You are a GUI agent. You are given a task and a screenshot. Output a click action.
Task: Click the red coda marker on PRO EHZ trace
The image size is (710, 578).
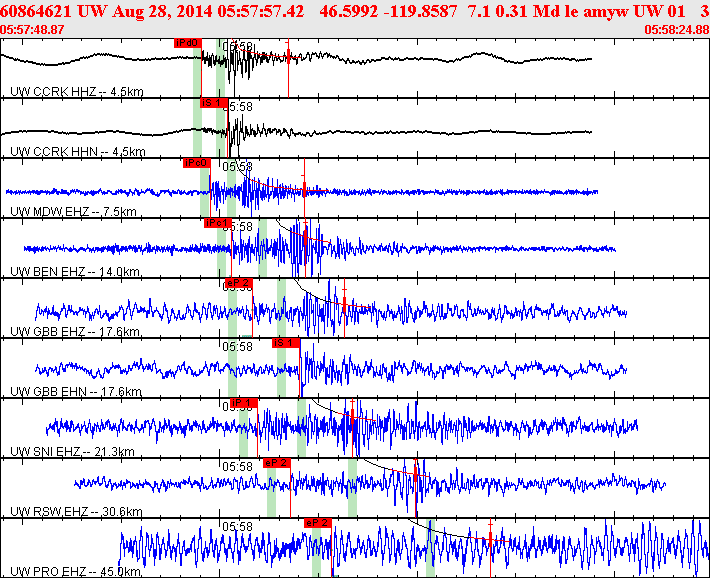click(x=490, y=539)
